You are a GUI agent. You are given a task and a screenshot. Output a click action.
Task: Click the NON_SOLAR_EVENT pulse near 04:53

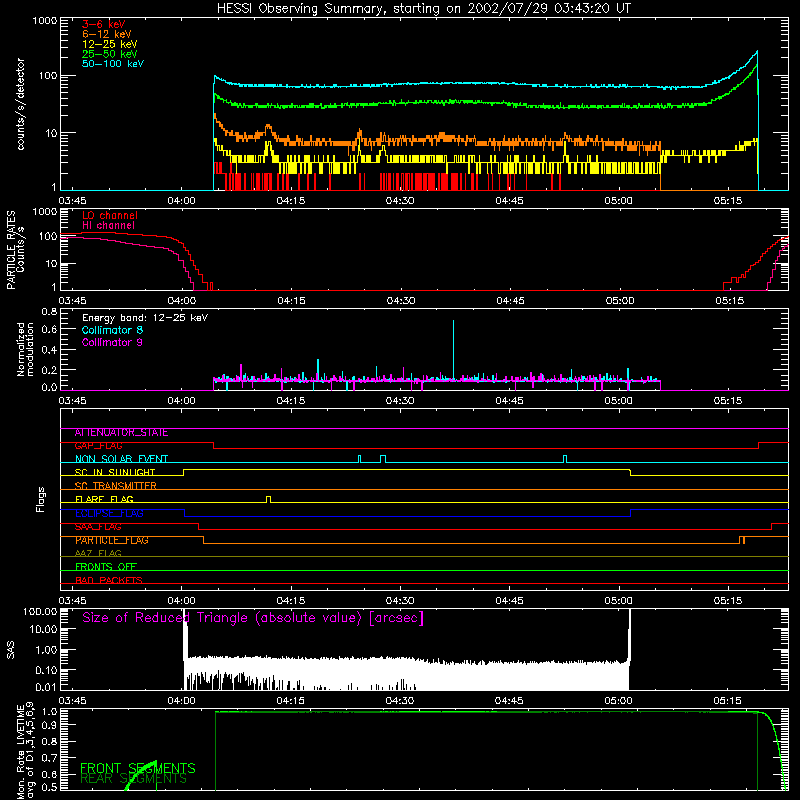tap(565, 459)
